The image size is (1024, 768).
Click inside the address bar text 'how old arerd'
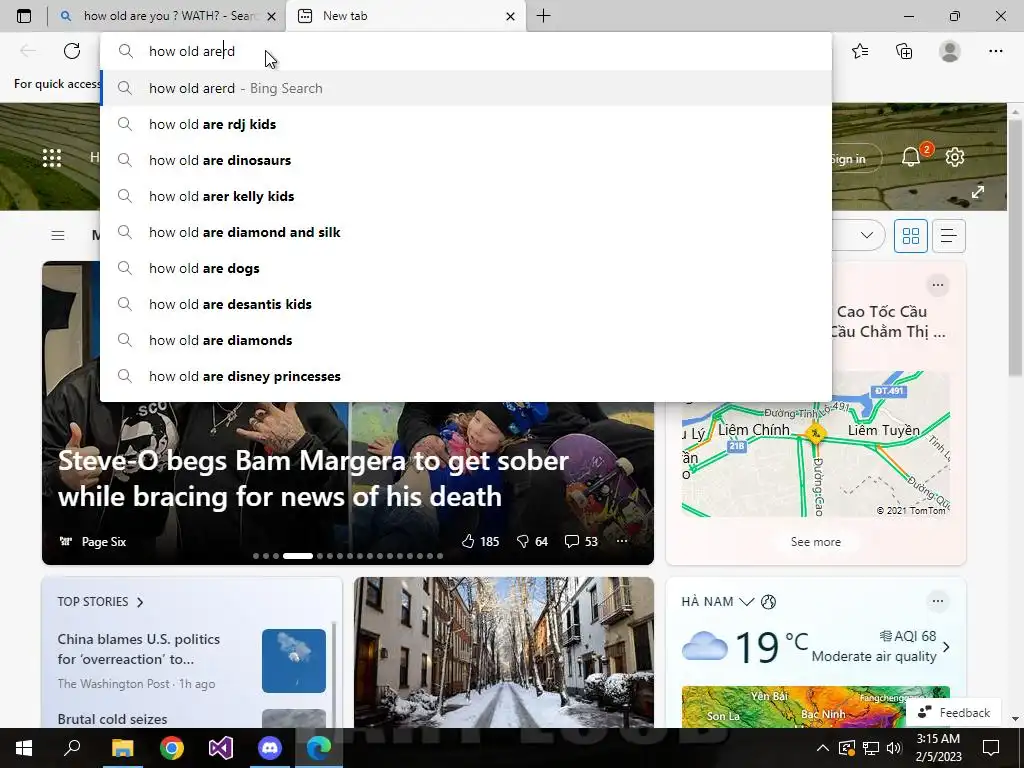tap(191, 51)
